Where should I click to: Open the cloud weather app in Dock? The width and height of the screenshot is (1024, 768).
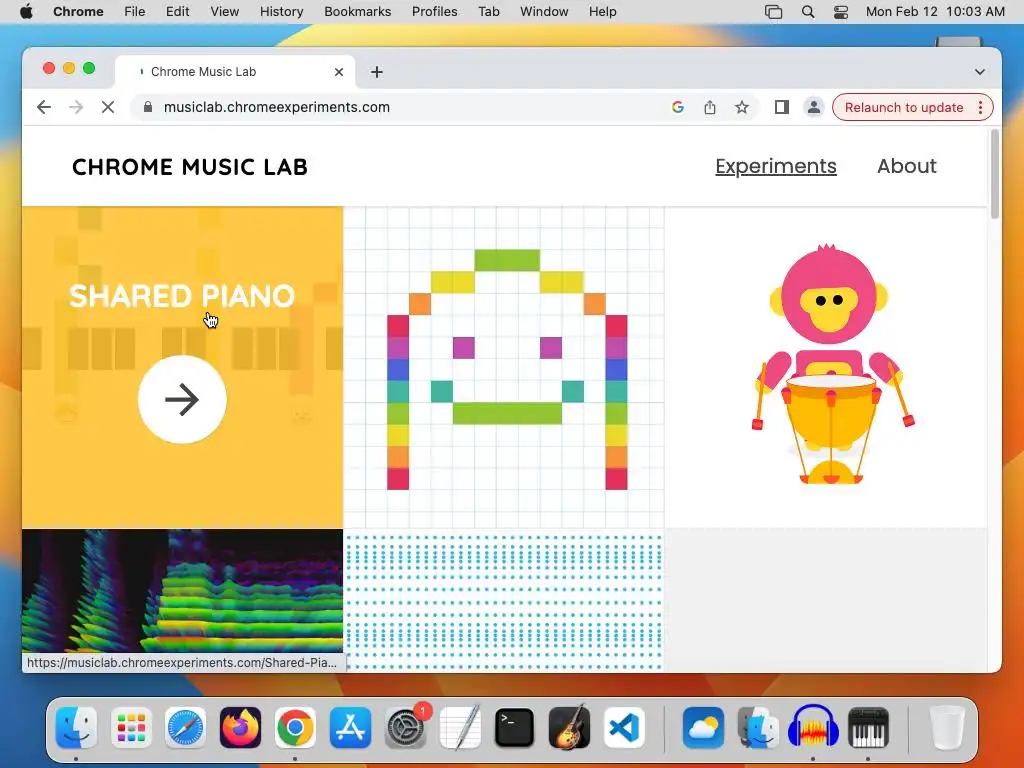click(703, 728)
